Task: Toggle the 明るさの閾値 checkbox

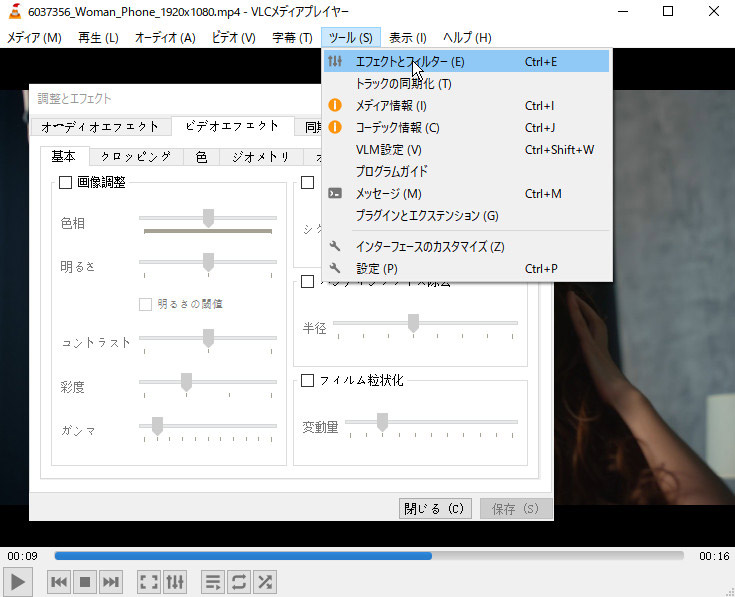Action: (x=145, y=304)
